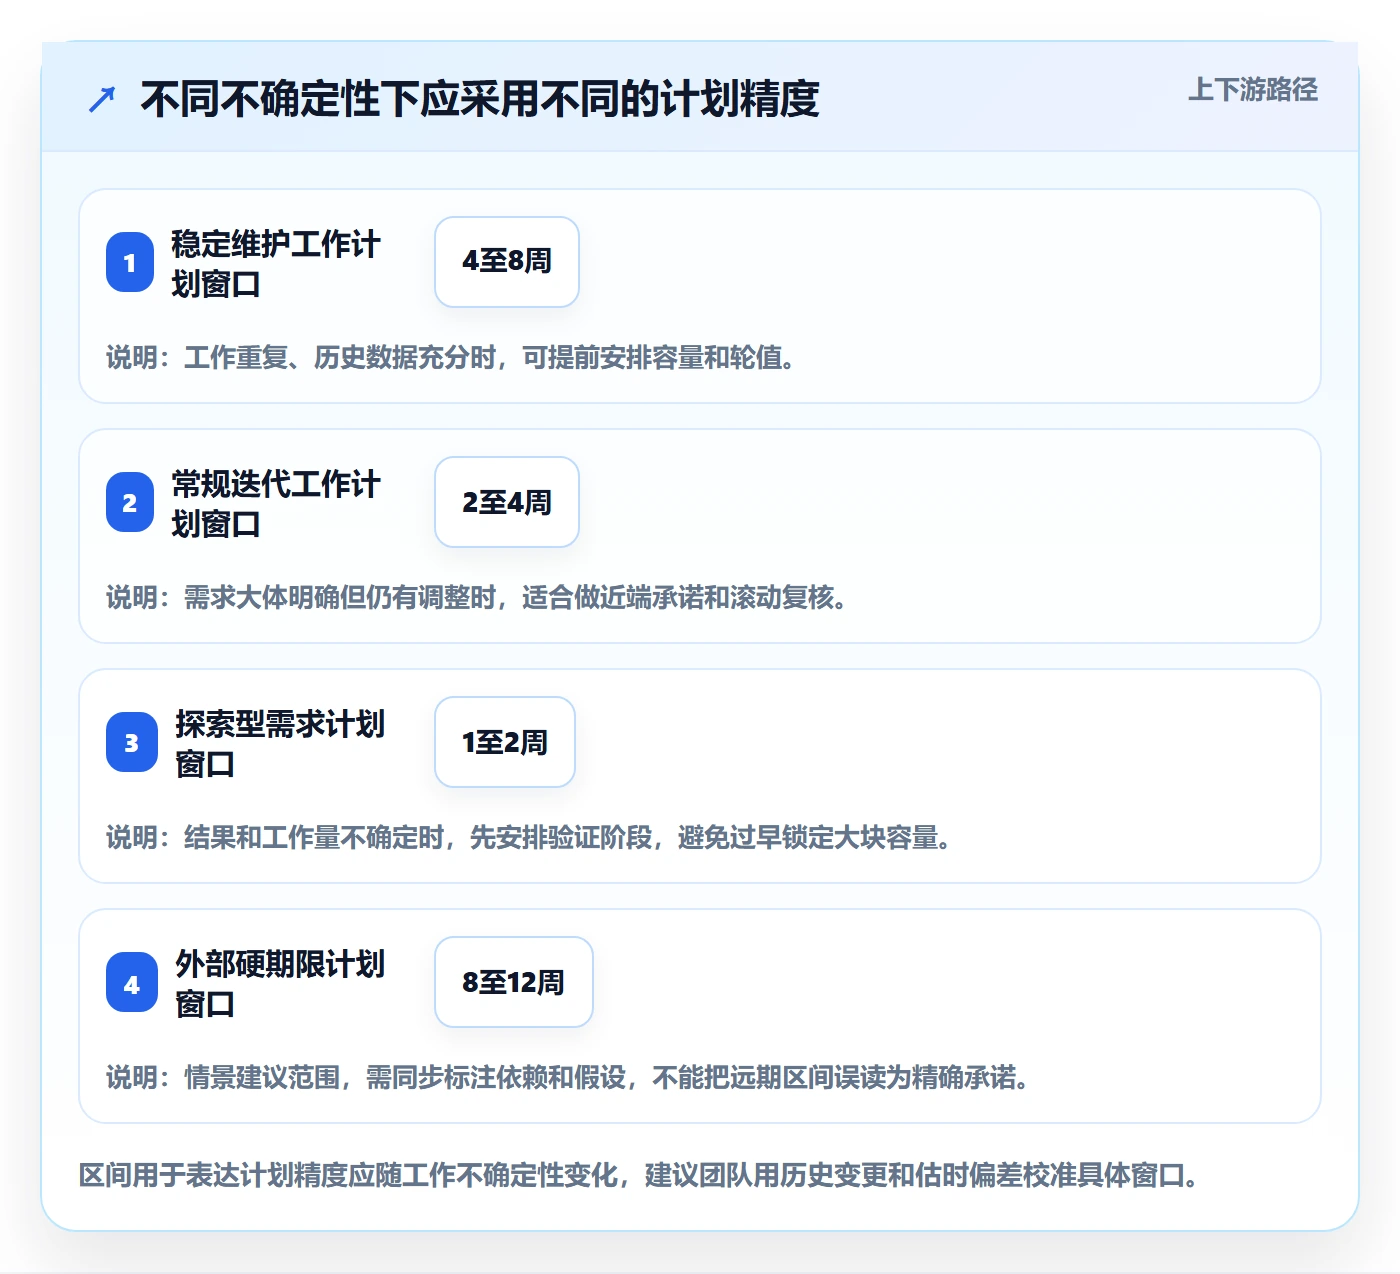Click the note about 情景建议范围
Viewport: 1400px width, 1274px height.
tap(569, 1077)
